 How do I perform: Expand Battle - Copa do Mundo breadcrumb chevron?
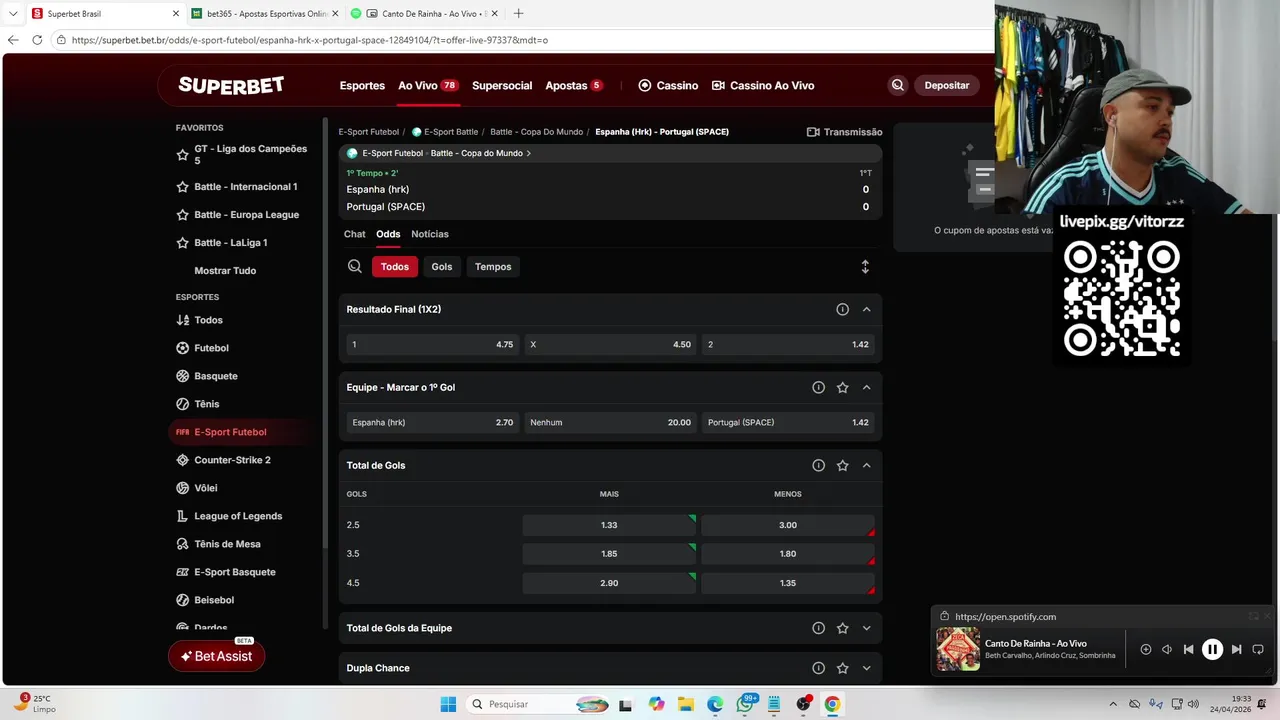tap(528, 154)
